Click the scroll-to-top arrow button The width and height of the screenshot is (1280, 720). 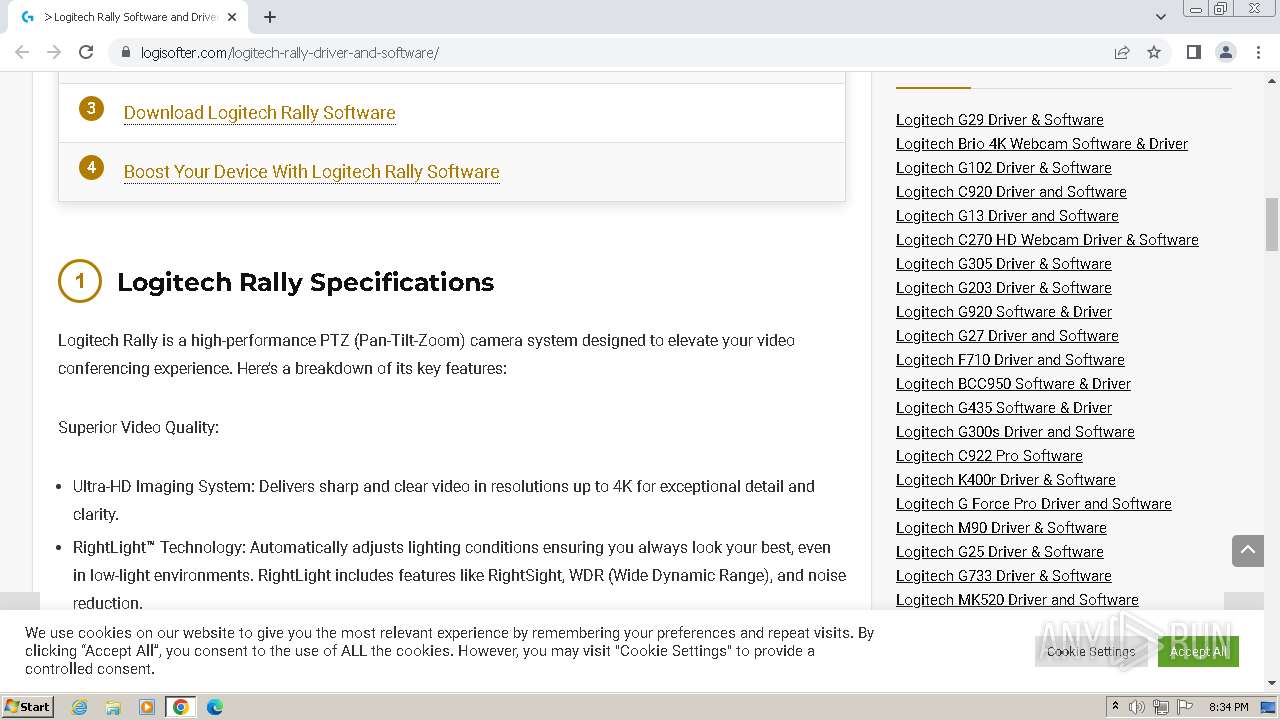(x=1248, y=550)
